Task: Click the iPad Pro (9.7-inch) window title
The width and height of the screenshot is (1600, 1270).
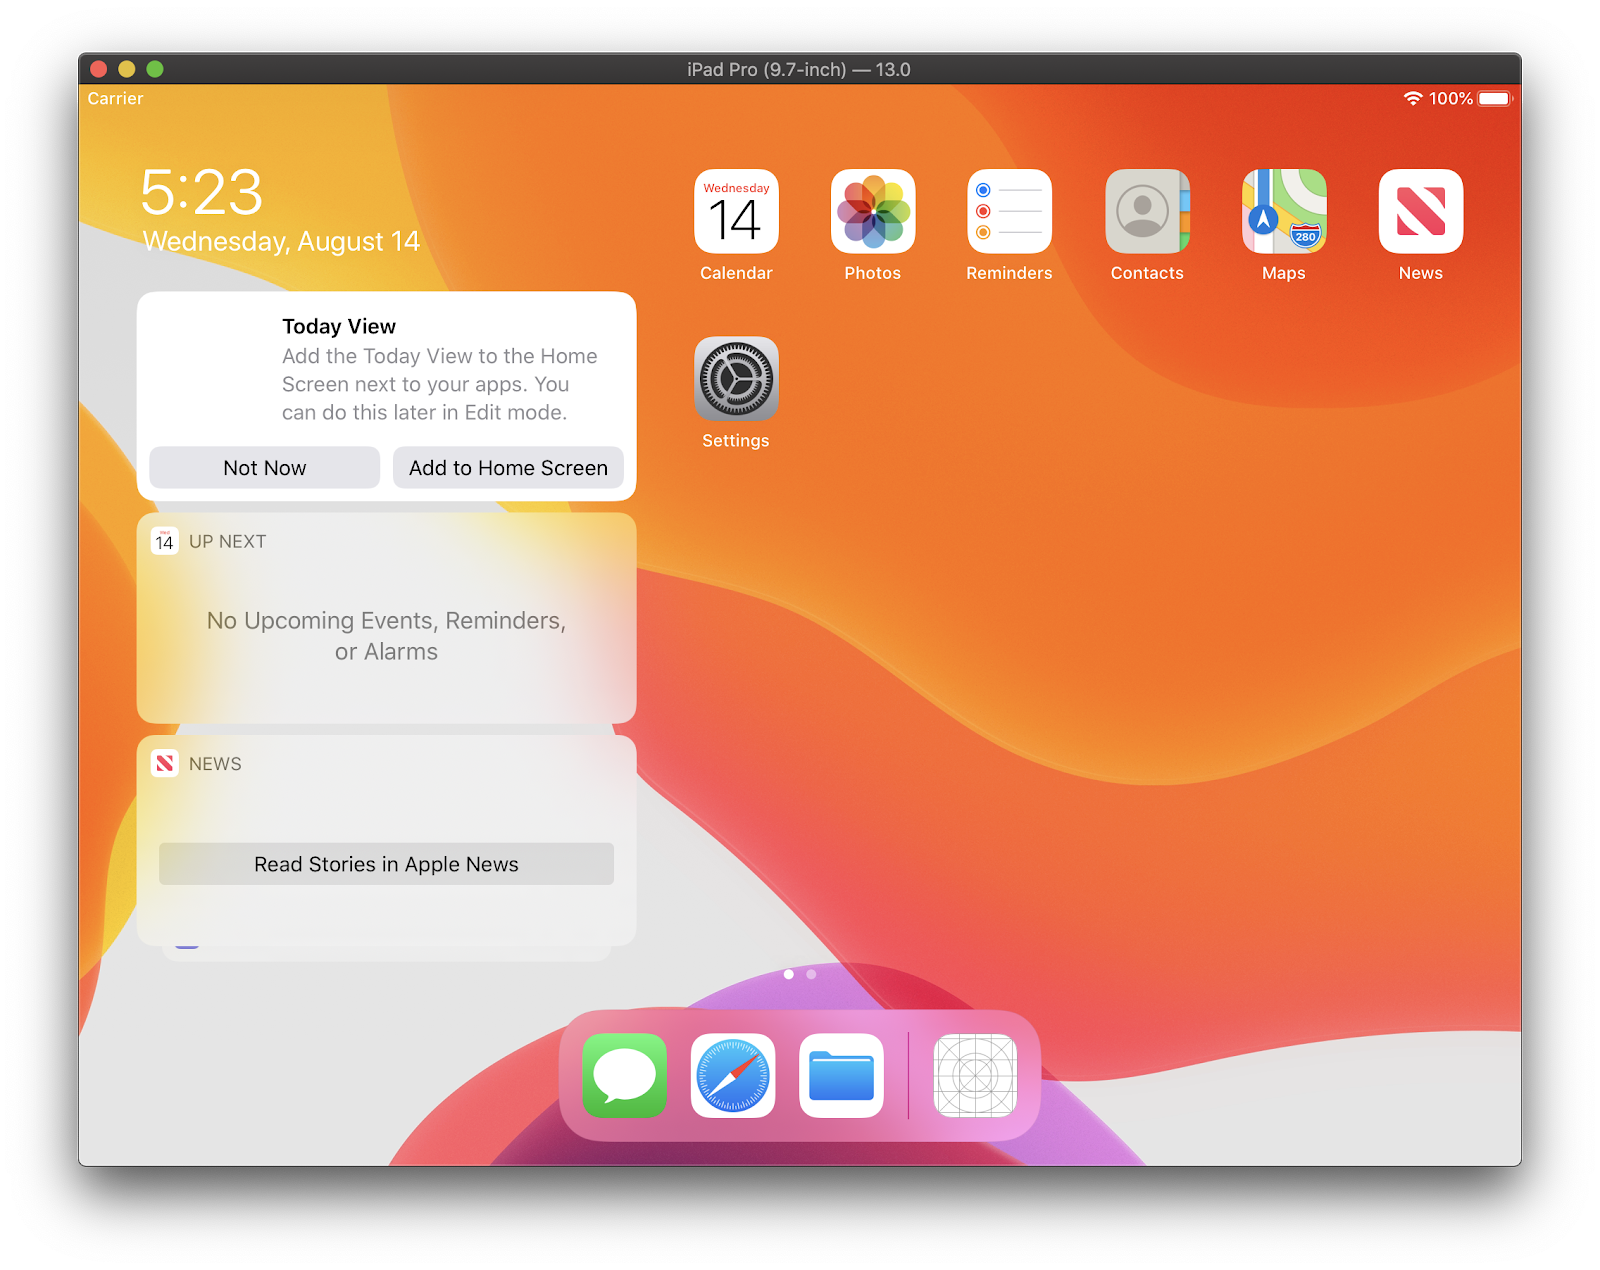Action: tap(799, 69)
